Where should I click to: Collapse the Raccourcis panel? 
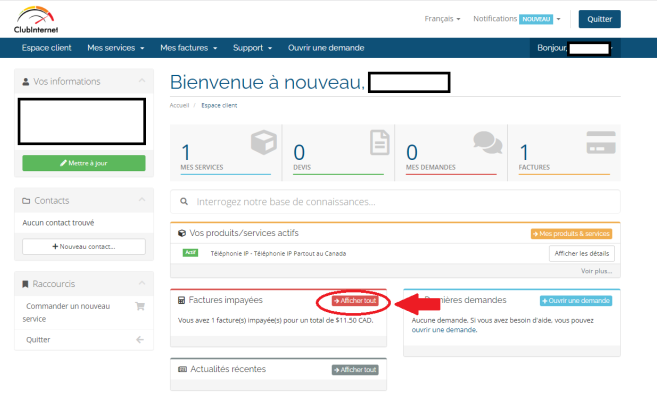[142, 283]
